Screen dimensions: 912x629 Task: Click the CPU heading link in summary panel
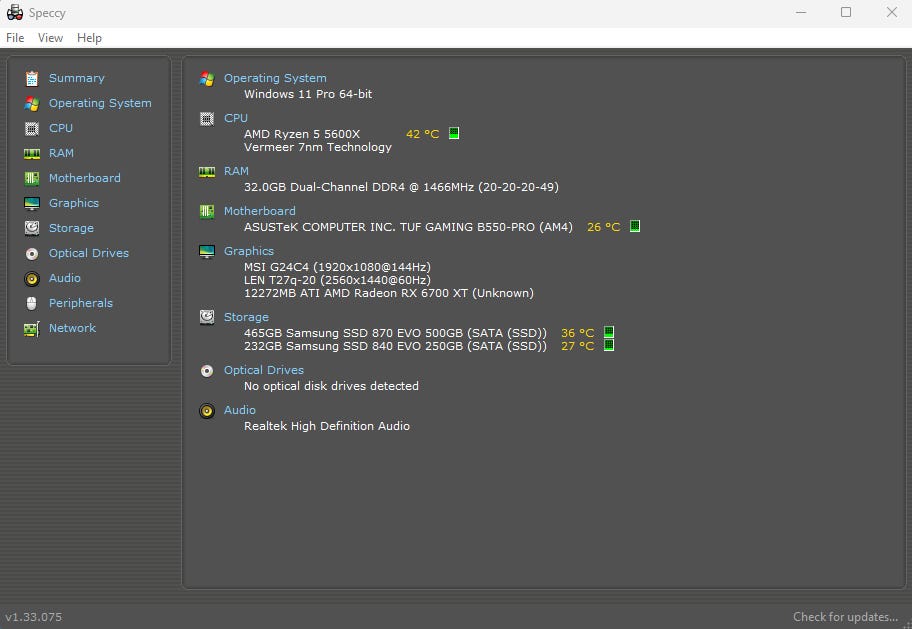[x=236, y=118]
